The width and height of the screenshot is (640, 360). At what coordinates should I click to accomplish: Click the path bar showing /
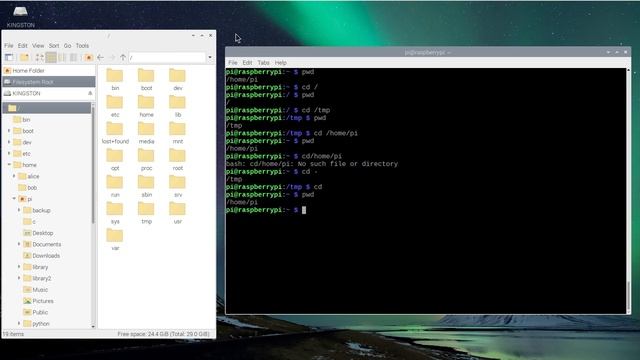click(x=167, y=58)
